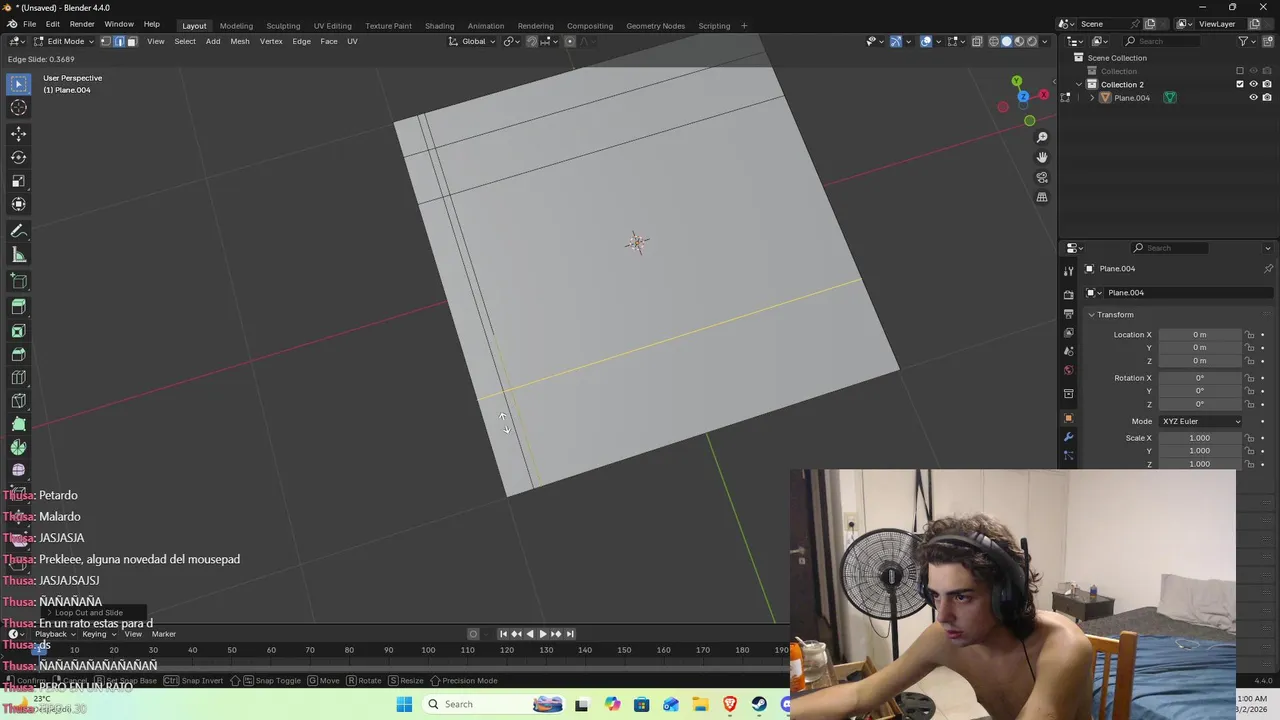
Task: Open the Scene properties tab
Action: (x=1068, y=351)
